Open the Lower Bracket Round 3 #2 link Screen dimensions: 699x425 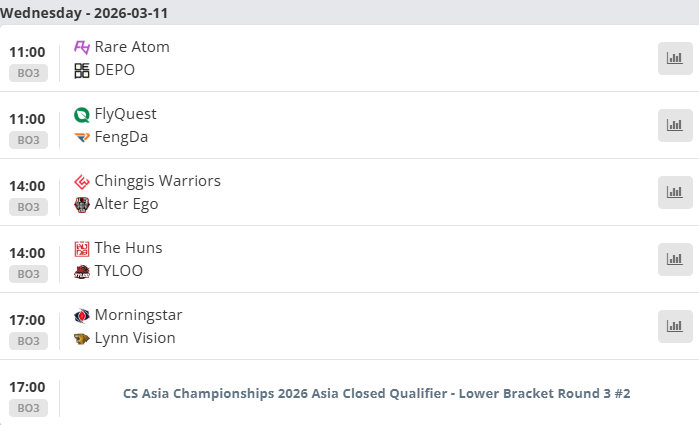tap(376, 393)
